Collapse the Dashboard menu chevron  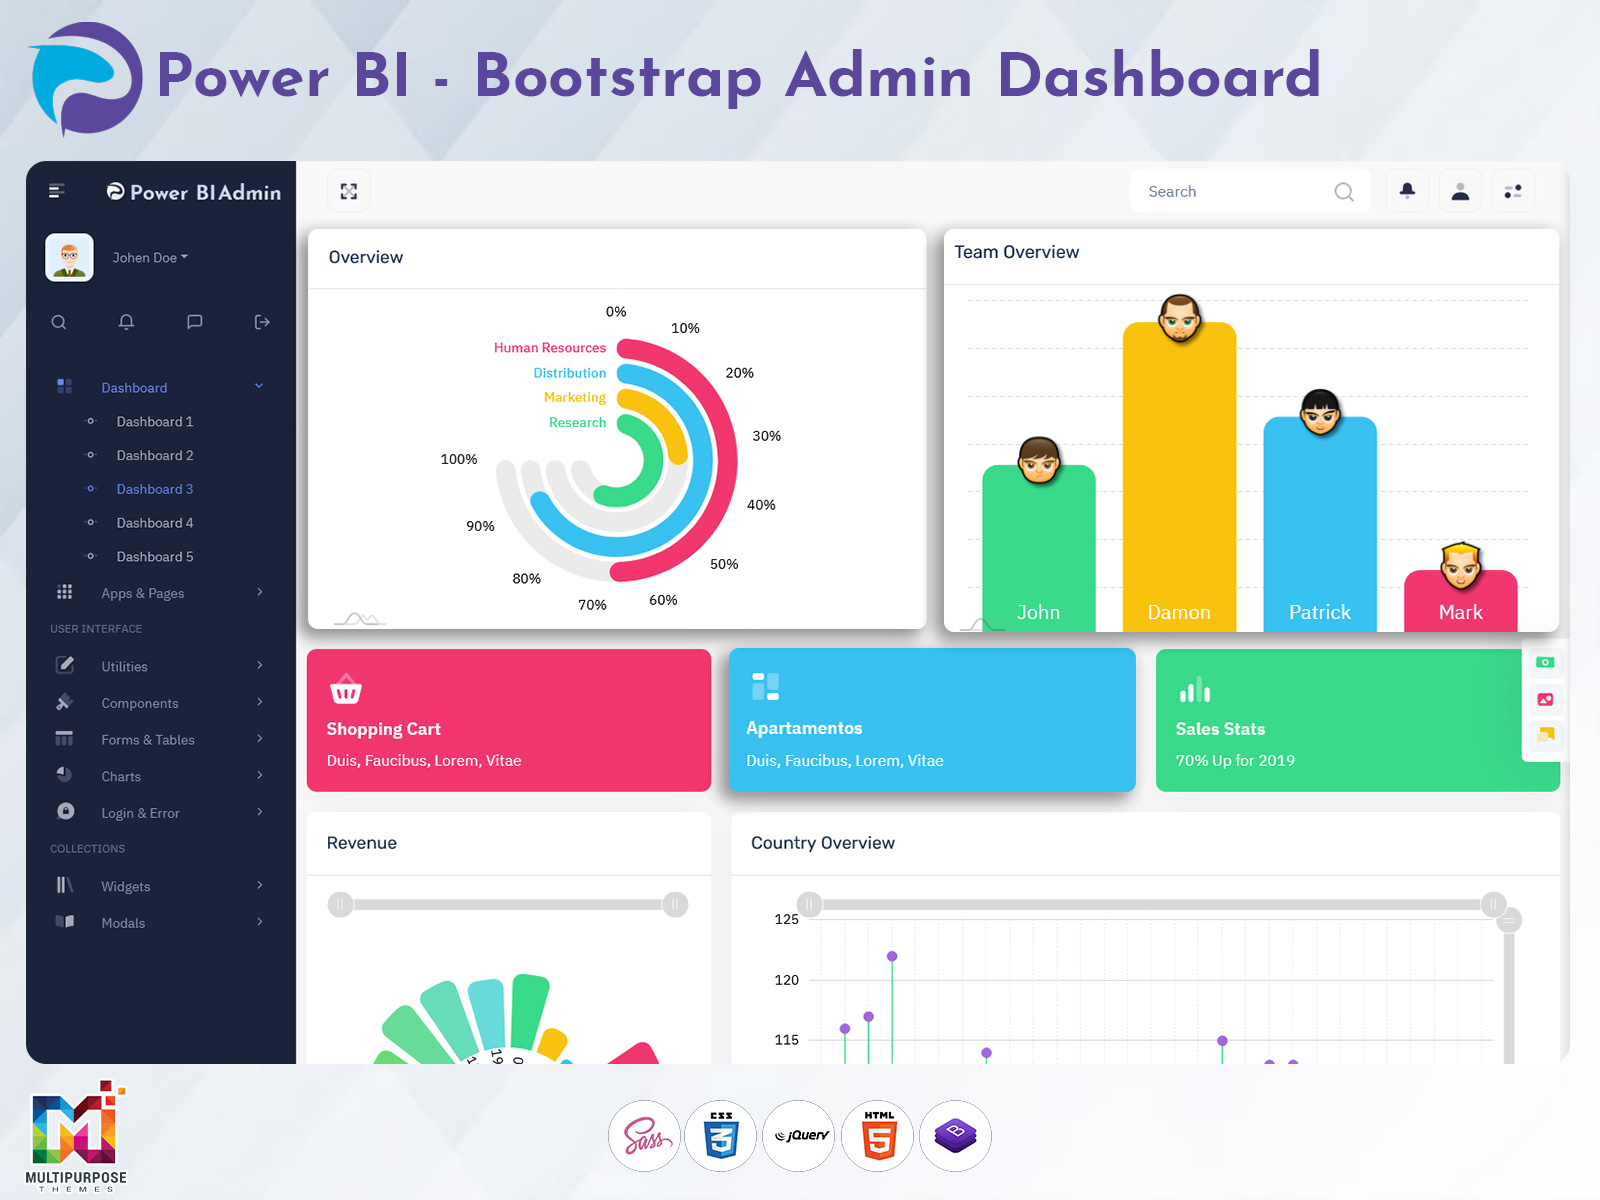(259, 386)
